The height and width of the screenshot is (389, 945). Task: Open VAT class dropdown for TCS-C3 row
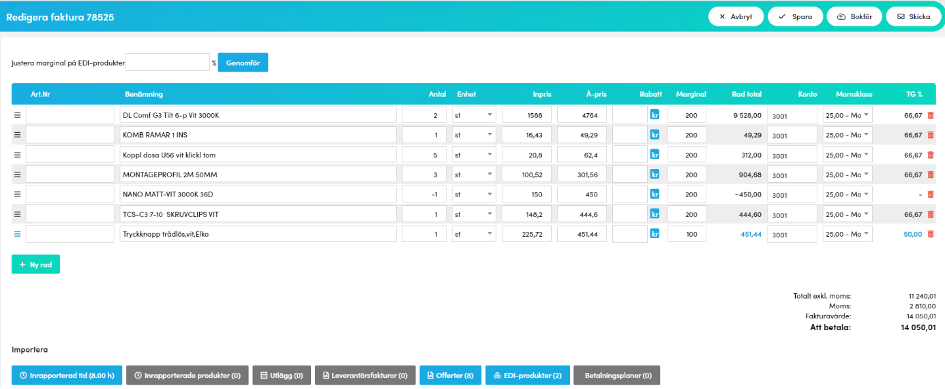(847, 214)
